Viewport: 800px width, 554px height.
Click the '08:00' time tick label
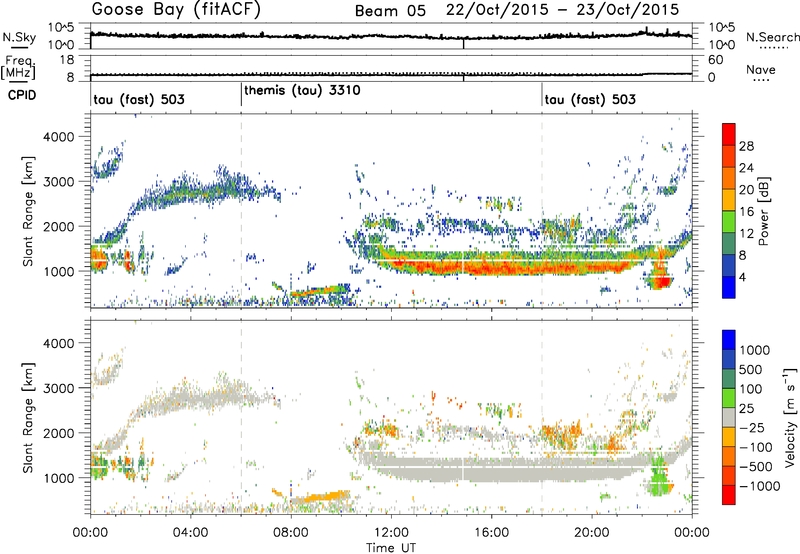291,533
